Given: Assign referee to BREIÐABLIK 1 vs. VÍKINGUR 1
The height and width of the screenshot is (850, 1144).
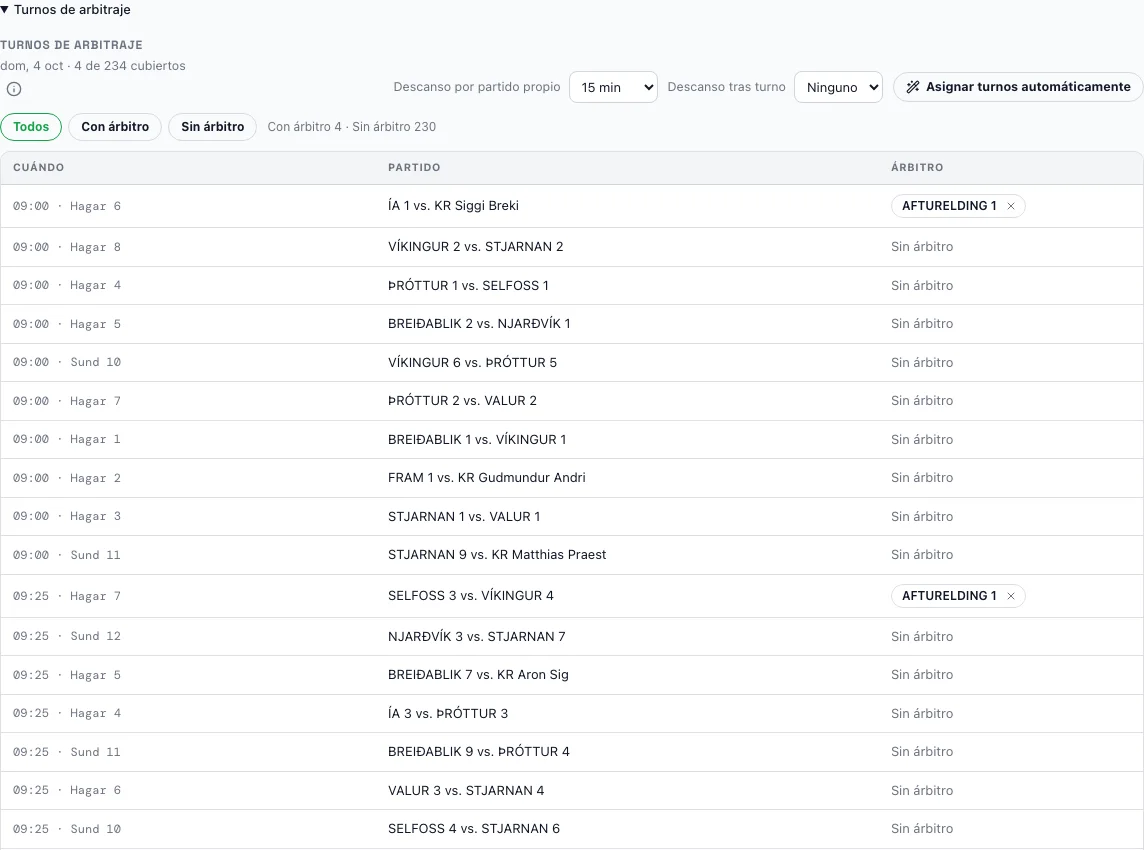Looking at the screenshot, I should coord(922,439).
